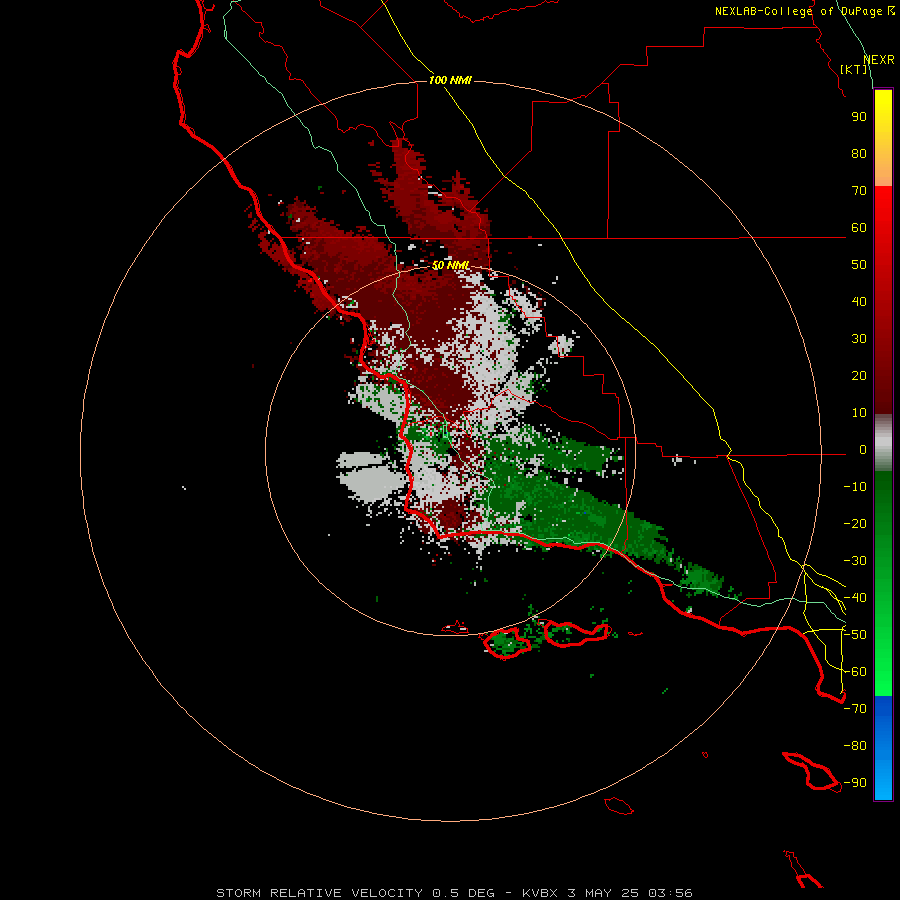Click the 80 label on the velocity legend

pyautogui.click(x=859, y=154)
